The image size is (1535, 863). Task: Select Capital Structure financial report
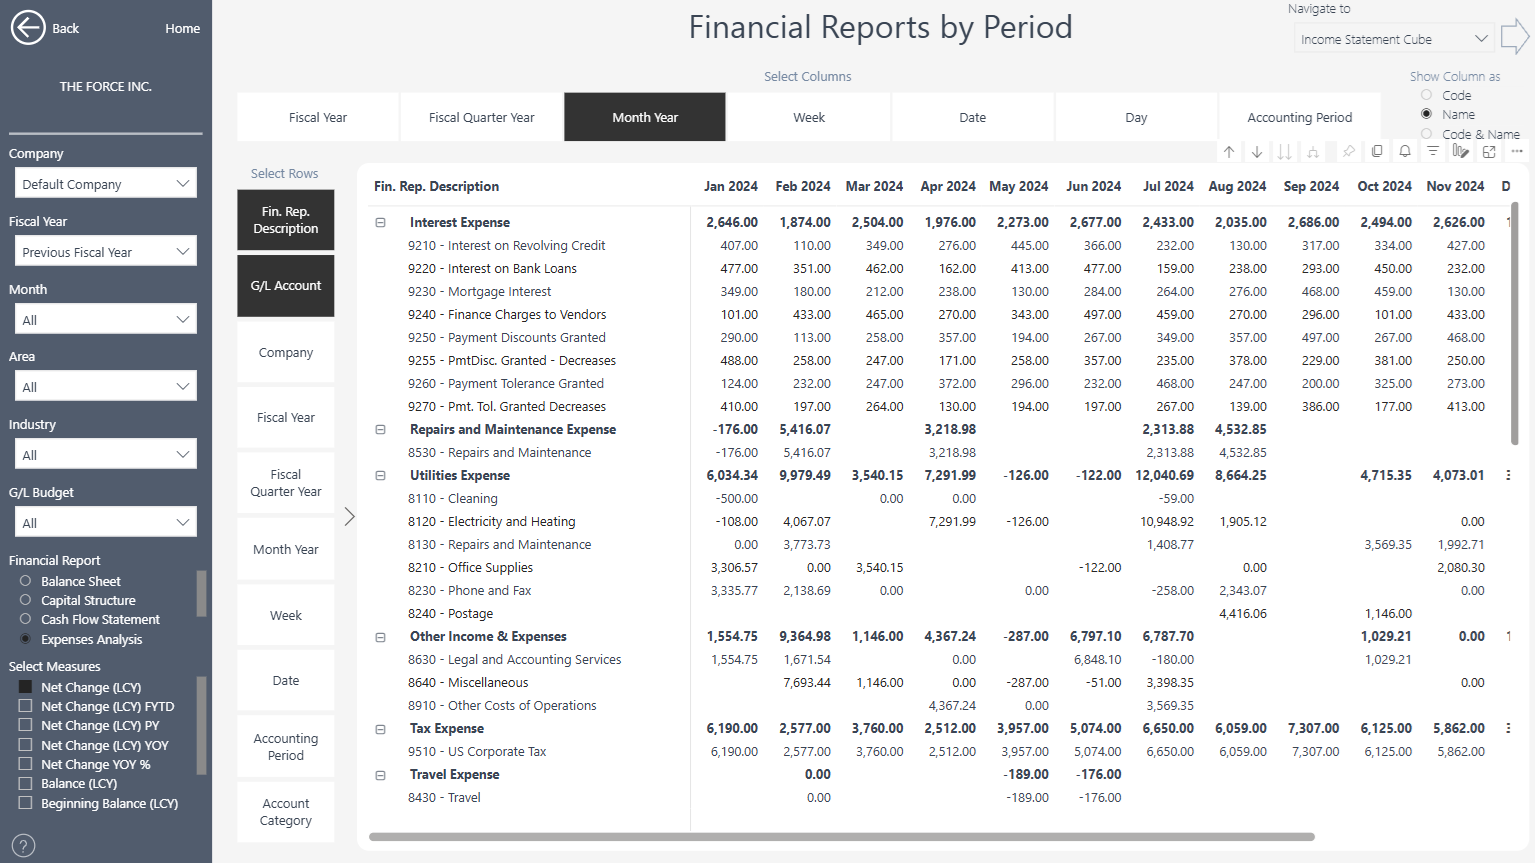26,600
